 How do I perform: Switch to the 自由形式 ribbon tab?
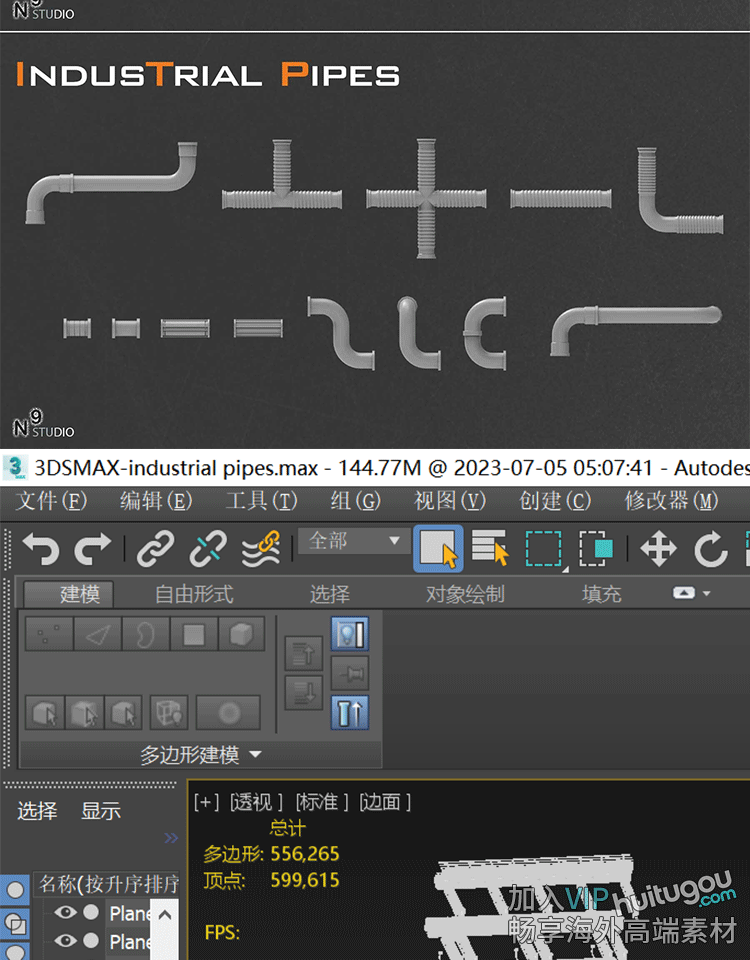coord(194,594)
